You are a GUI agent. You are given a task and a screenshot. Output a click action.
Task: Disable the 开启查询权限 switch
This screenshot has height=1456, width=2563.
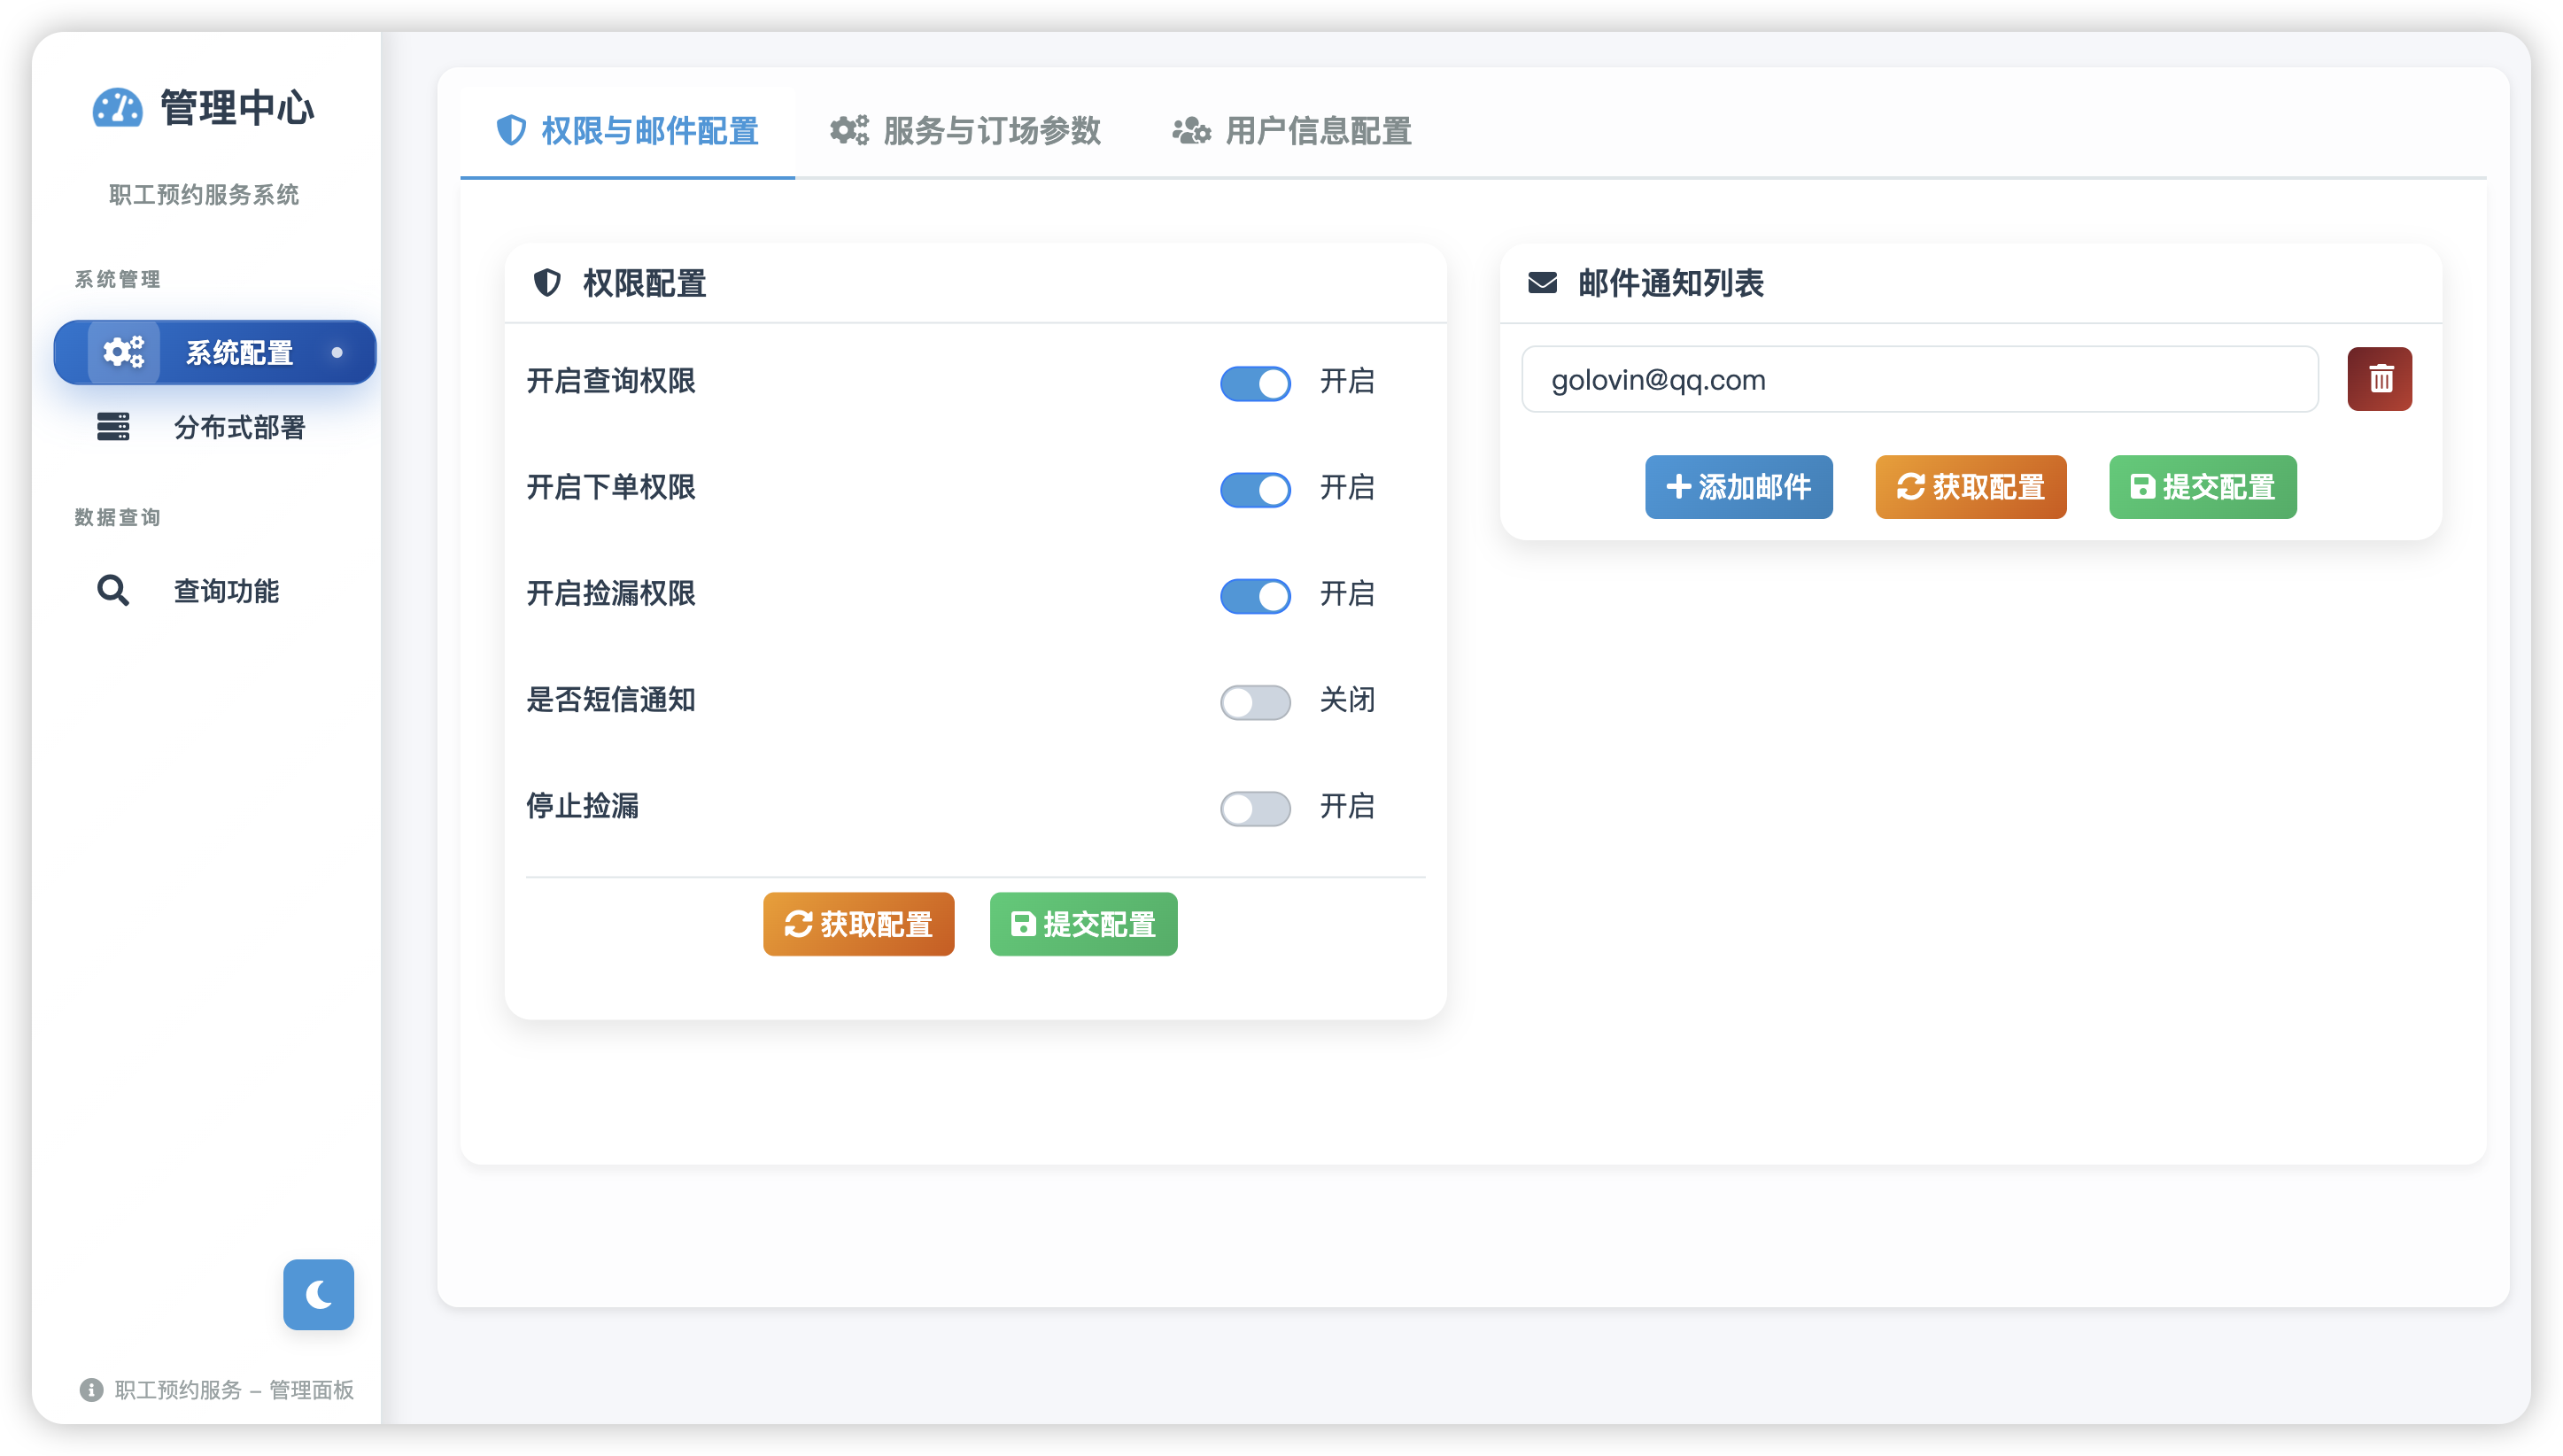[1255, 383]
